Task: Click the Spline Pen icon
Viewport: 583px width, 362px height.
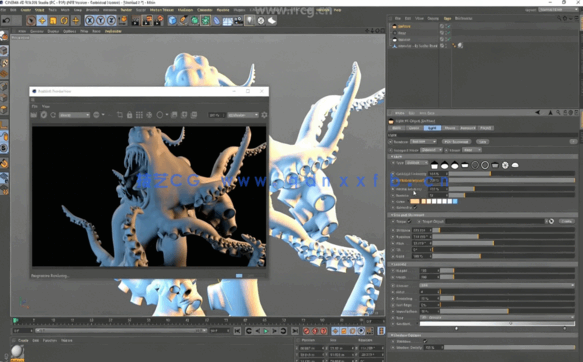Action: [183, 20]
